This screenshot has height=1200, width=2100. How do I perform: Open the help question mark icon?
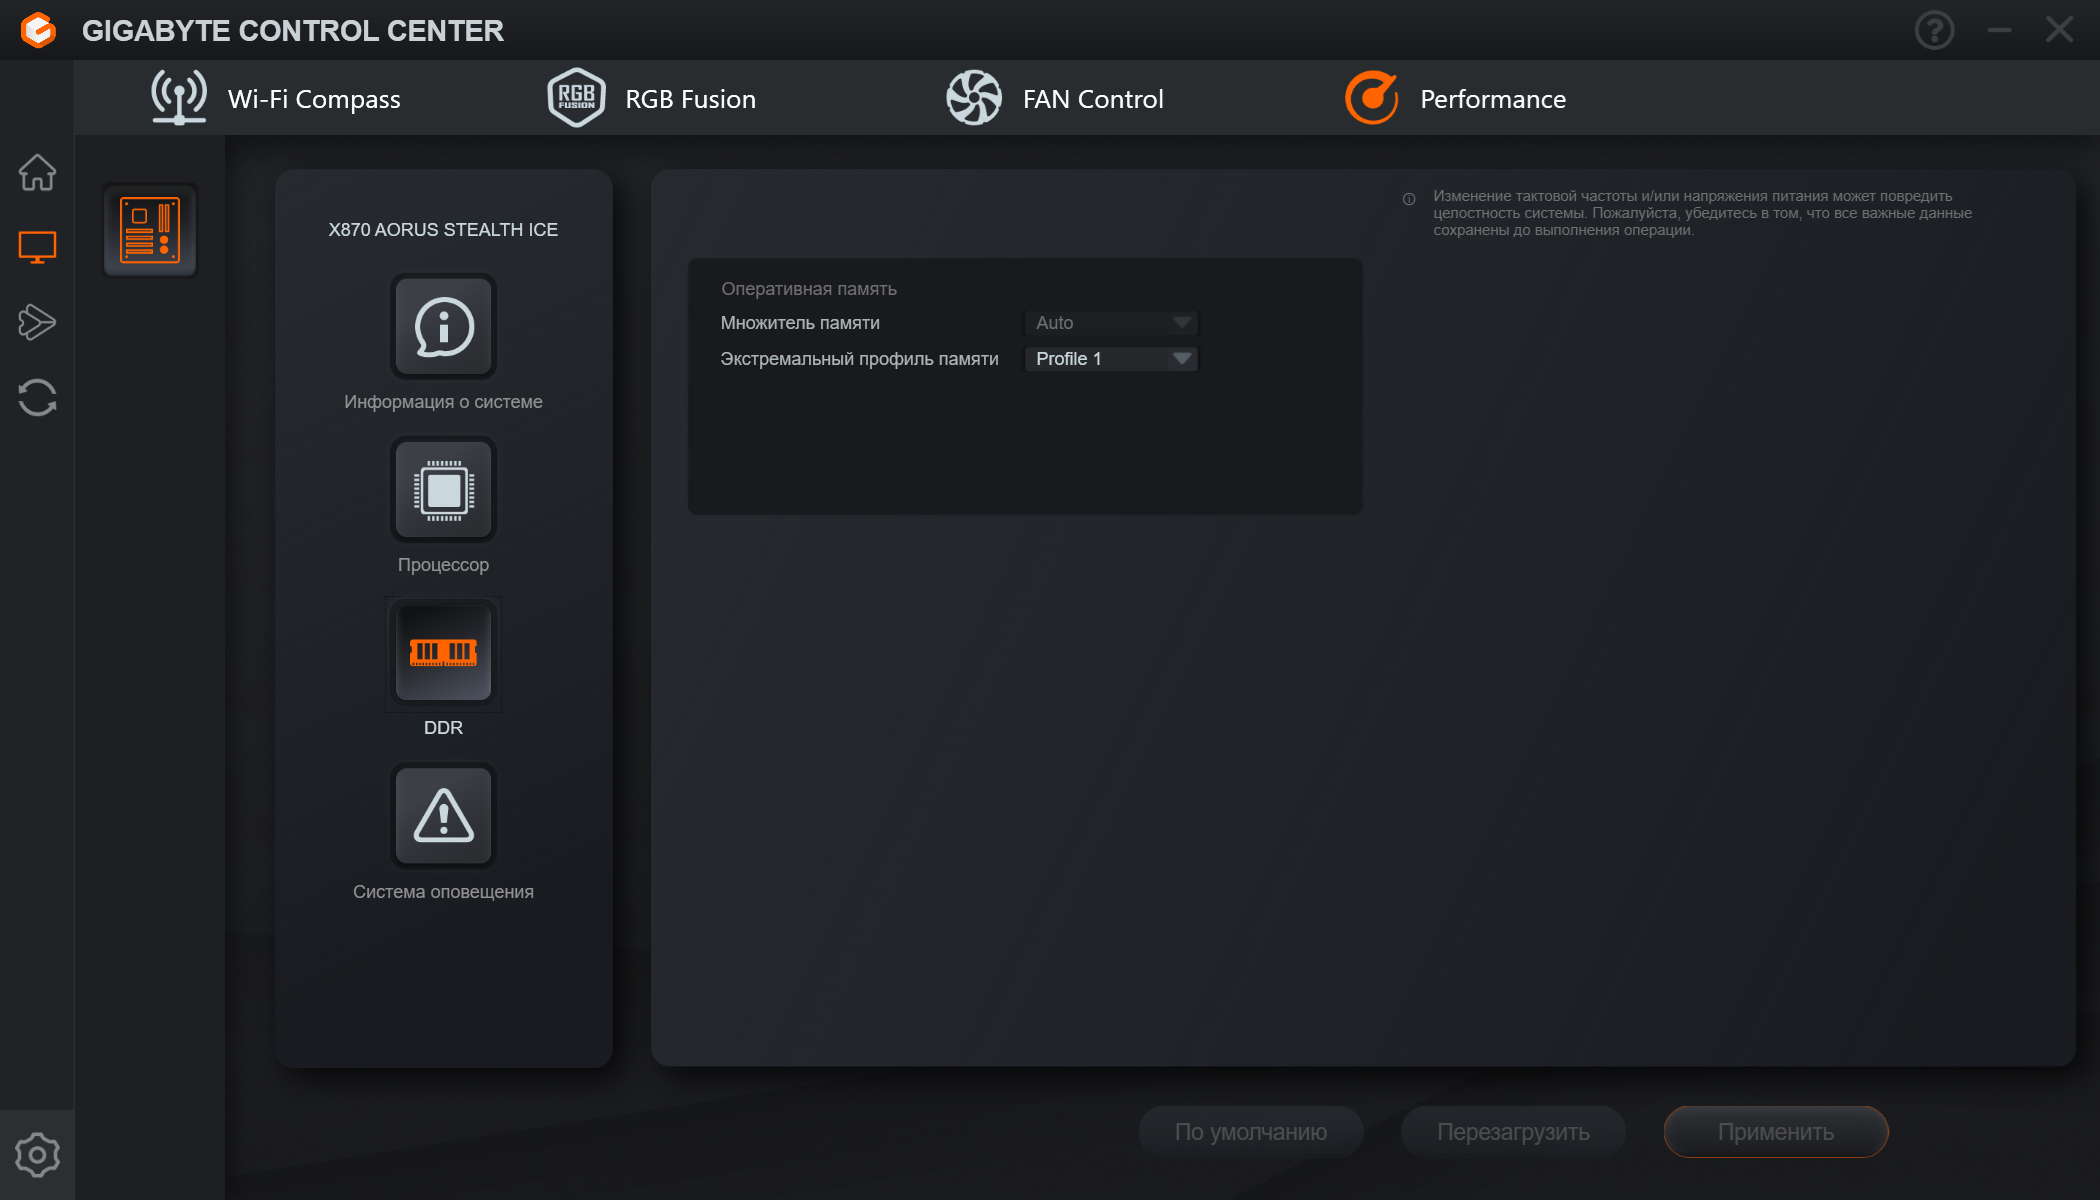pos(1934,30)
